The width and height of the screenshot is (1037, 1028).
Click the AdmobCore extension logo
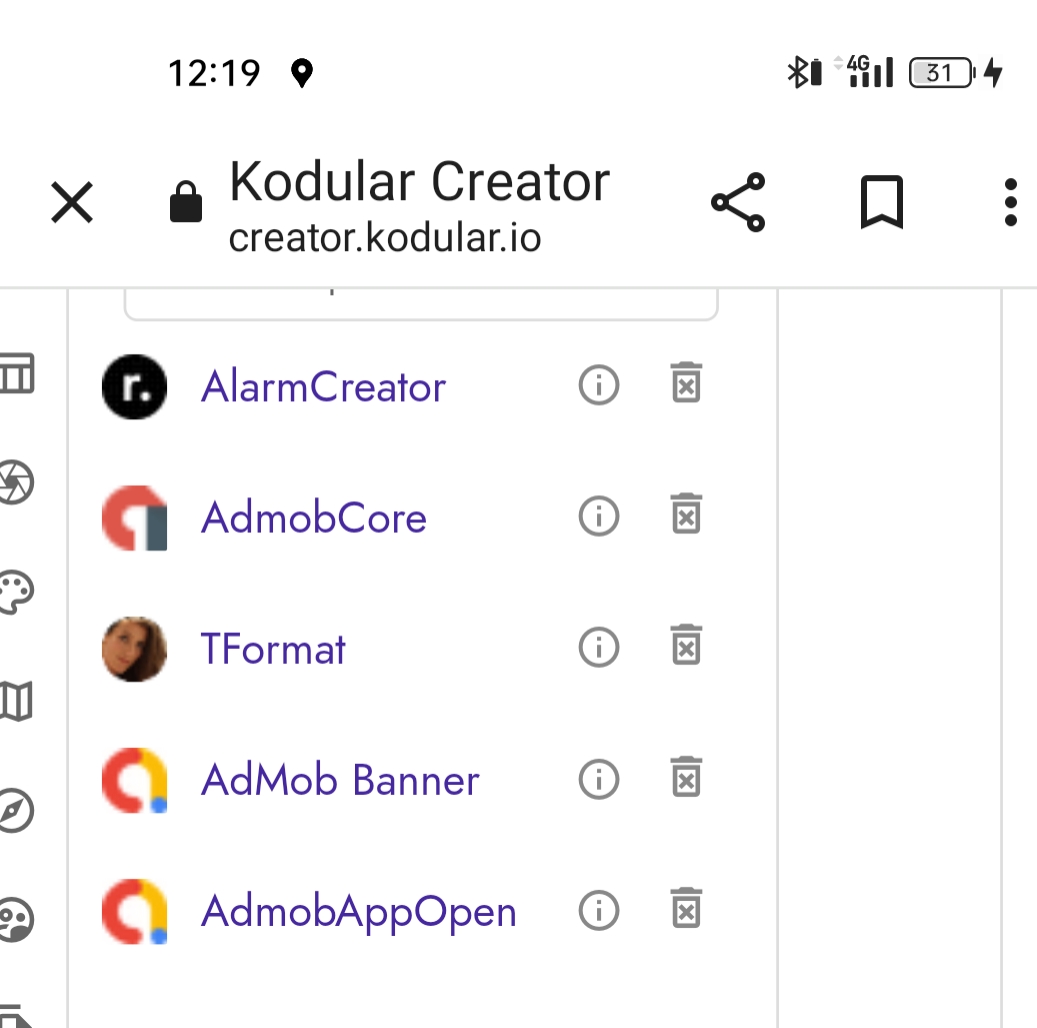pos(134,518)
